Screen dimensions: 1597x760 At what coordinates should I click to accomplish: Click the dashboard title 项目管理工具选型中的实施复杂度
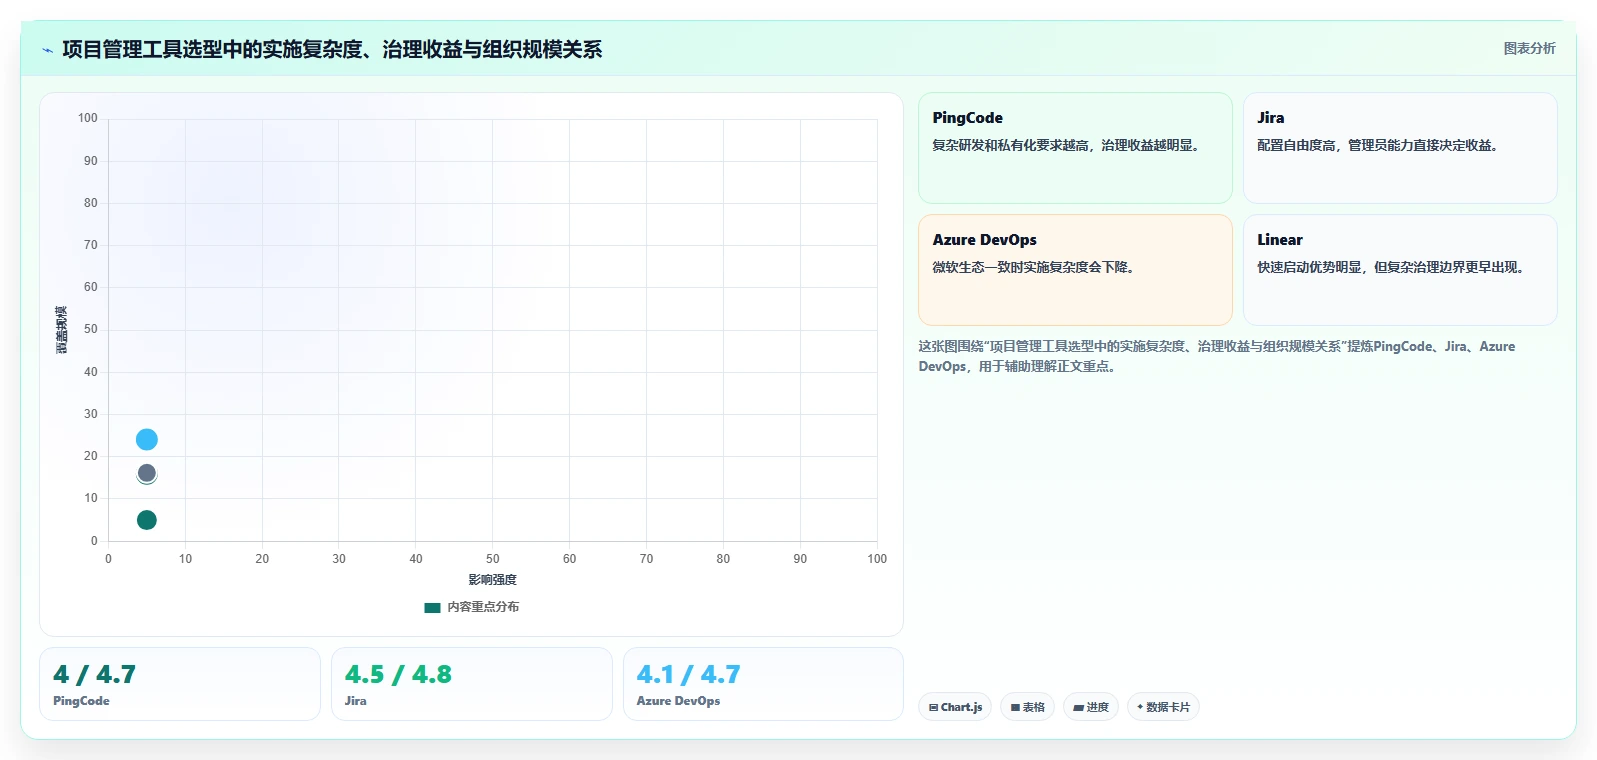pos(332,49)
